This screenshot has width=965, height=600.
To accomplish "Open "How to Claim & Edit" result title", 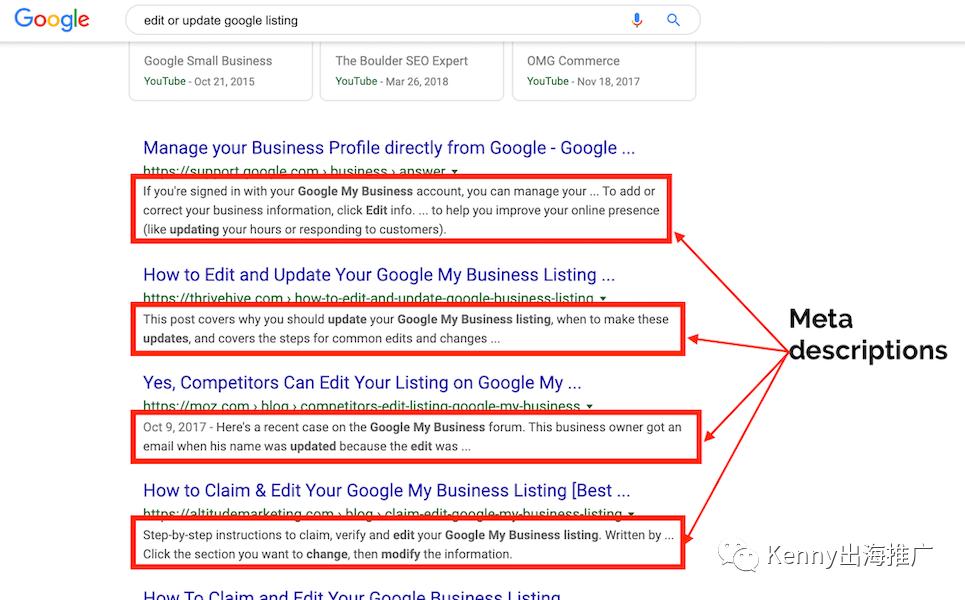I will (x=386, y=490).
